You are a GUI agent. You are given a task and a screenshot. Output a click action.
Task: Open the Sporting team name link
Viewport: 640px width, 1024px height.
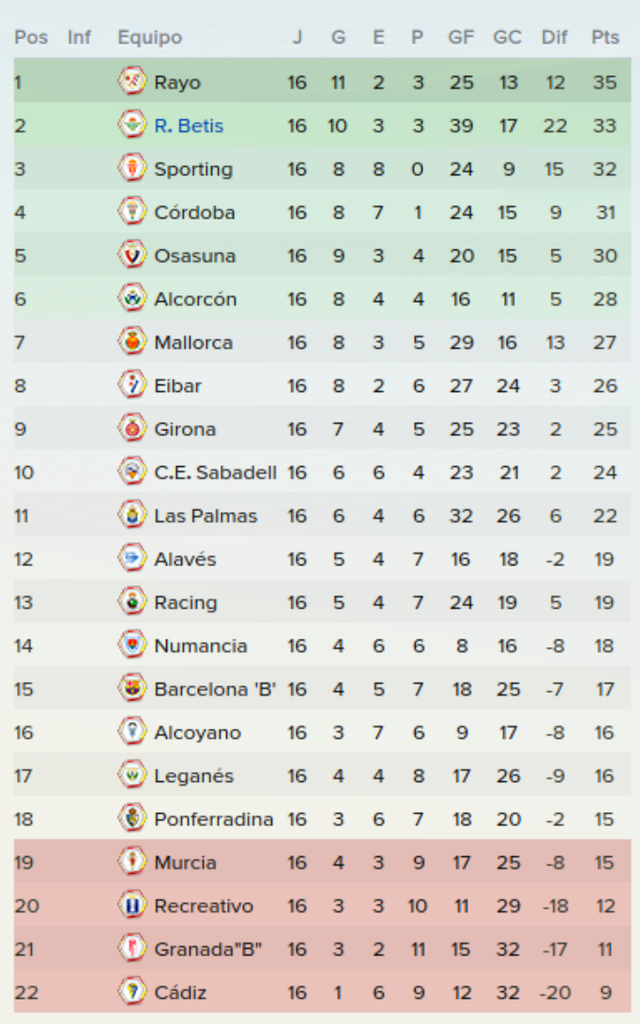(193, 169)
